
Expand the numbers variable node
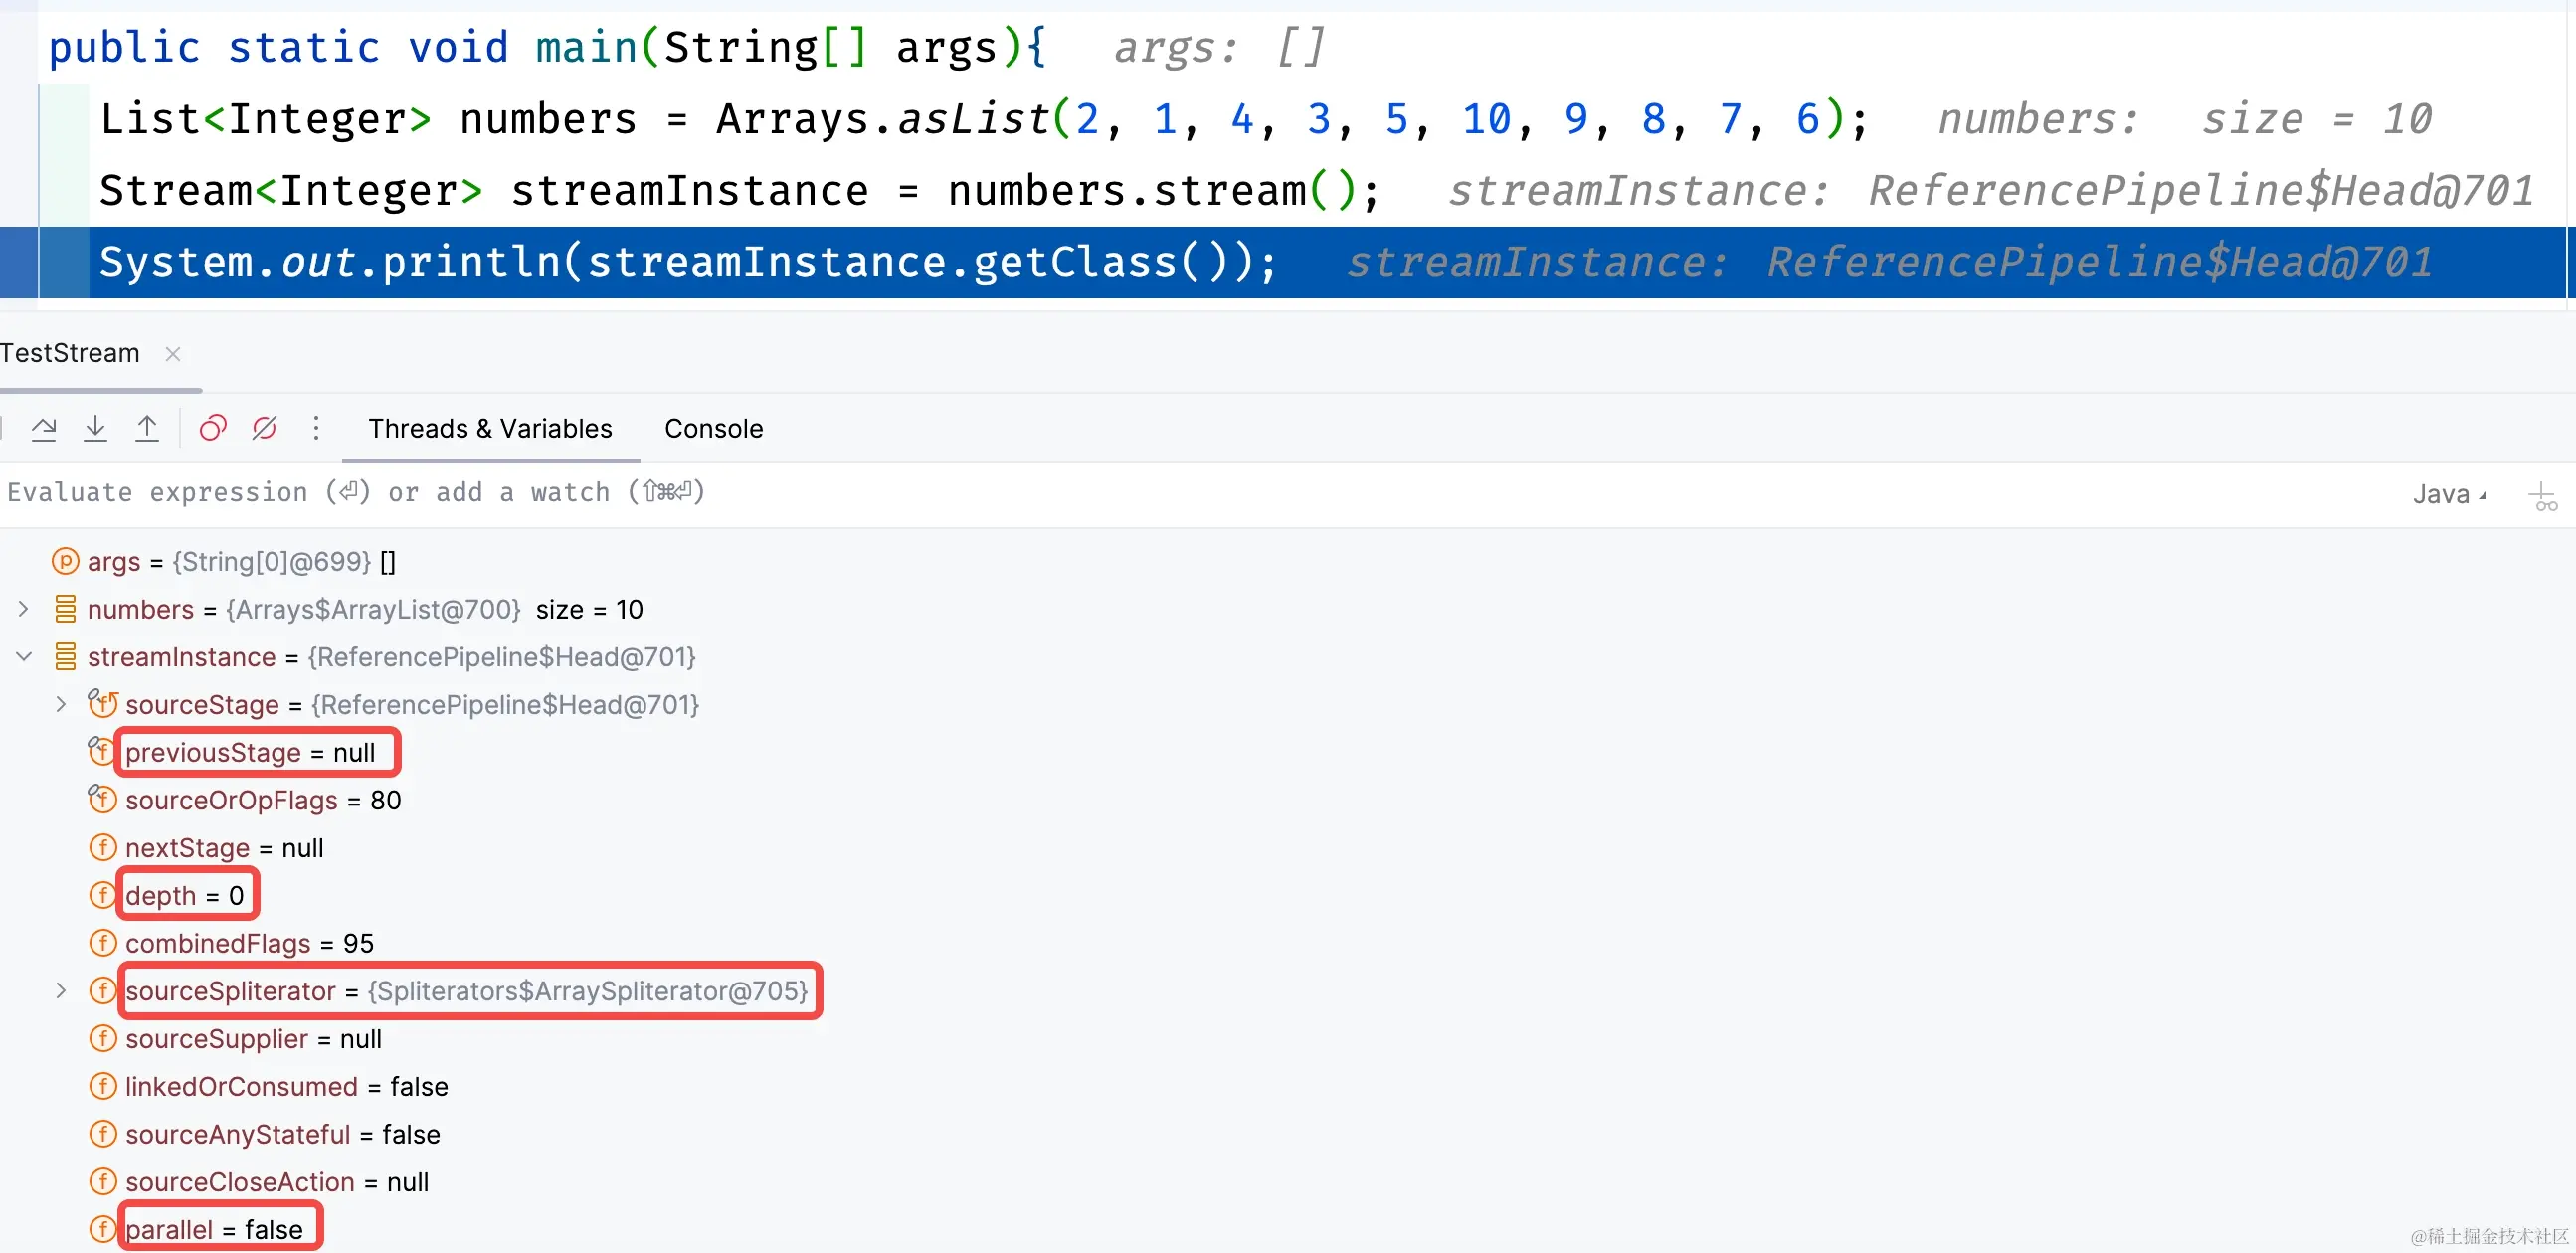[x=24, y=609]
